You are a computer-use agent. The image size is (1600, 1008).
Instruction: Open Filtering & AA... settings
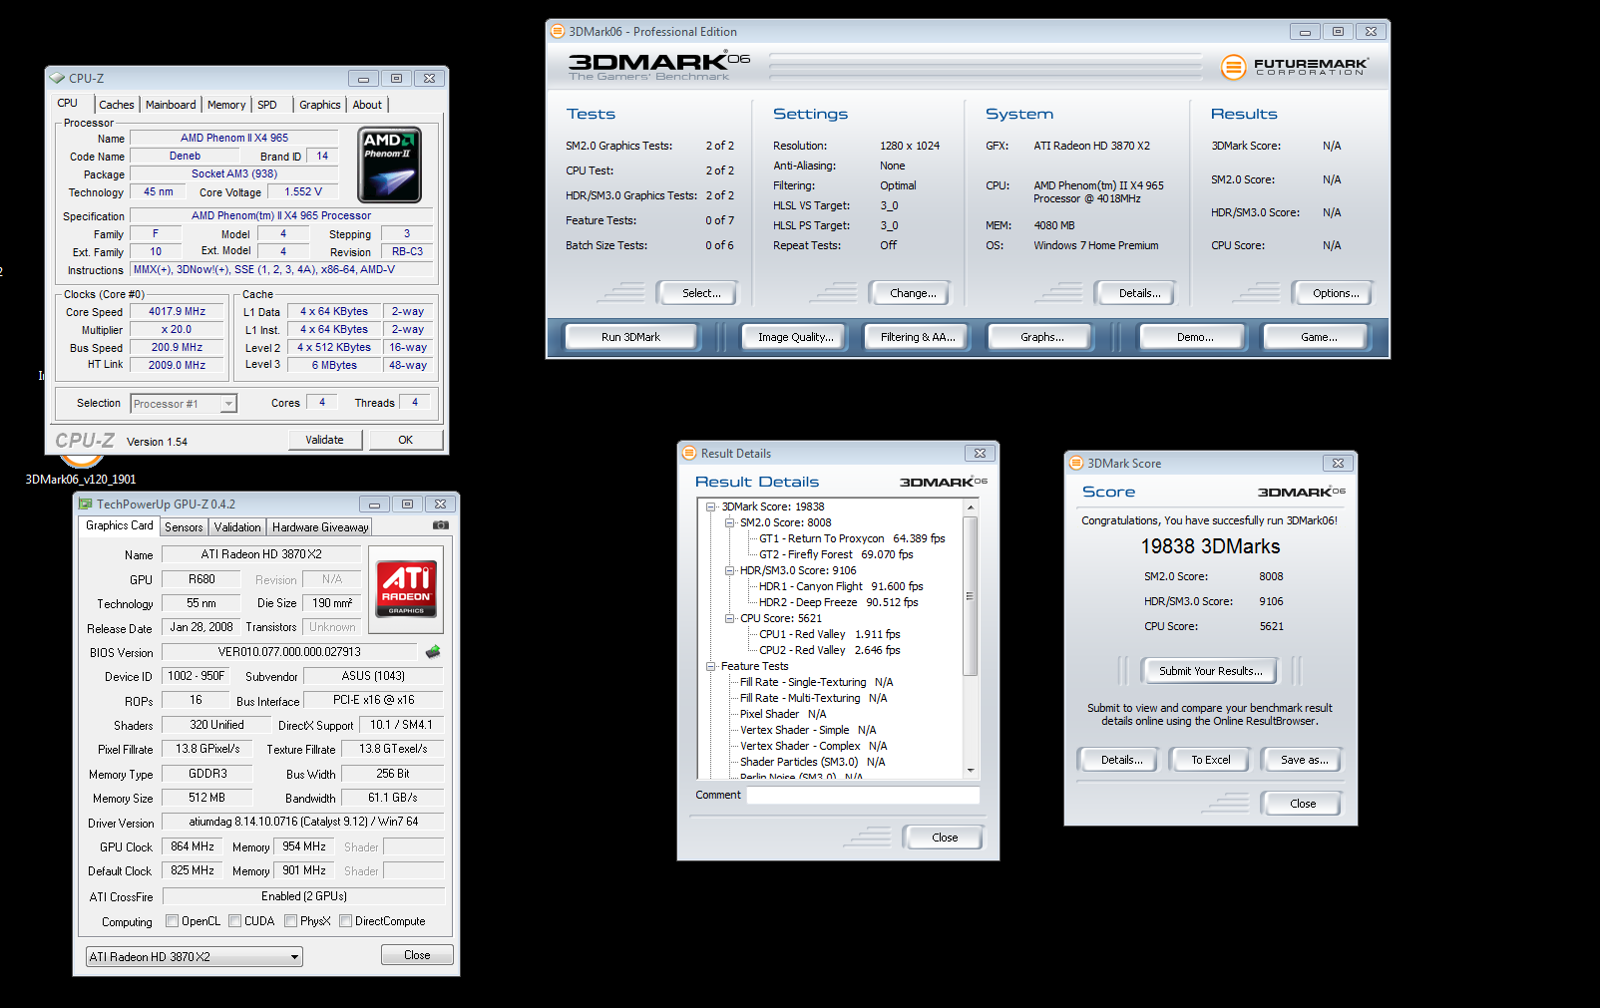(x=918, y=337)
